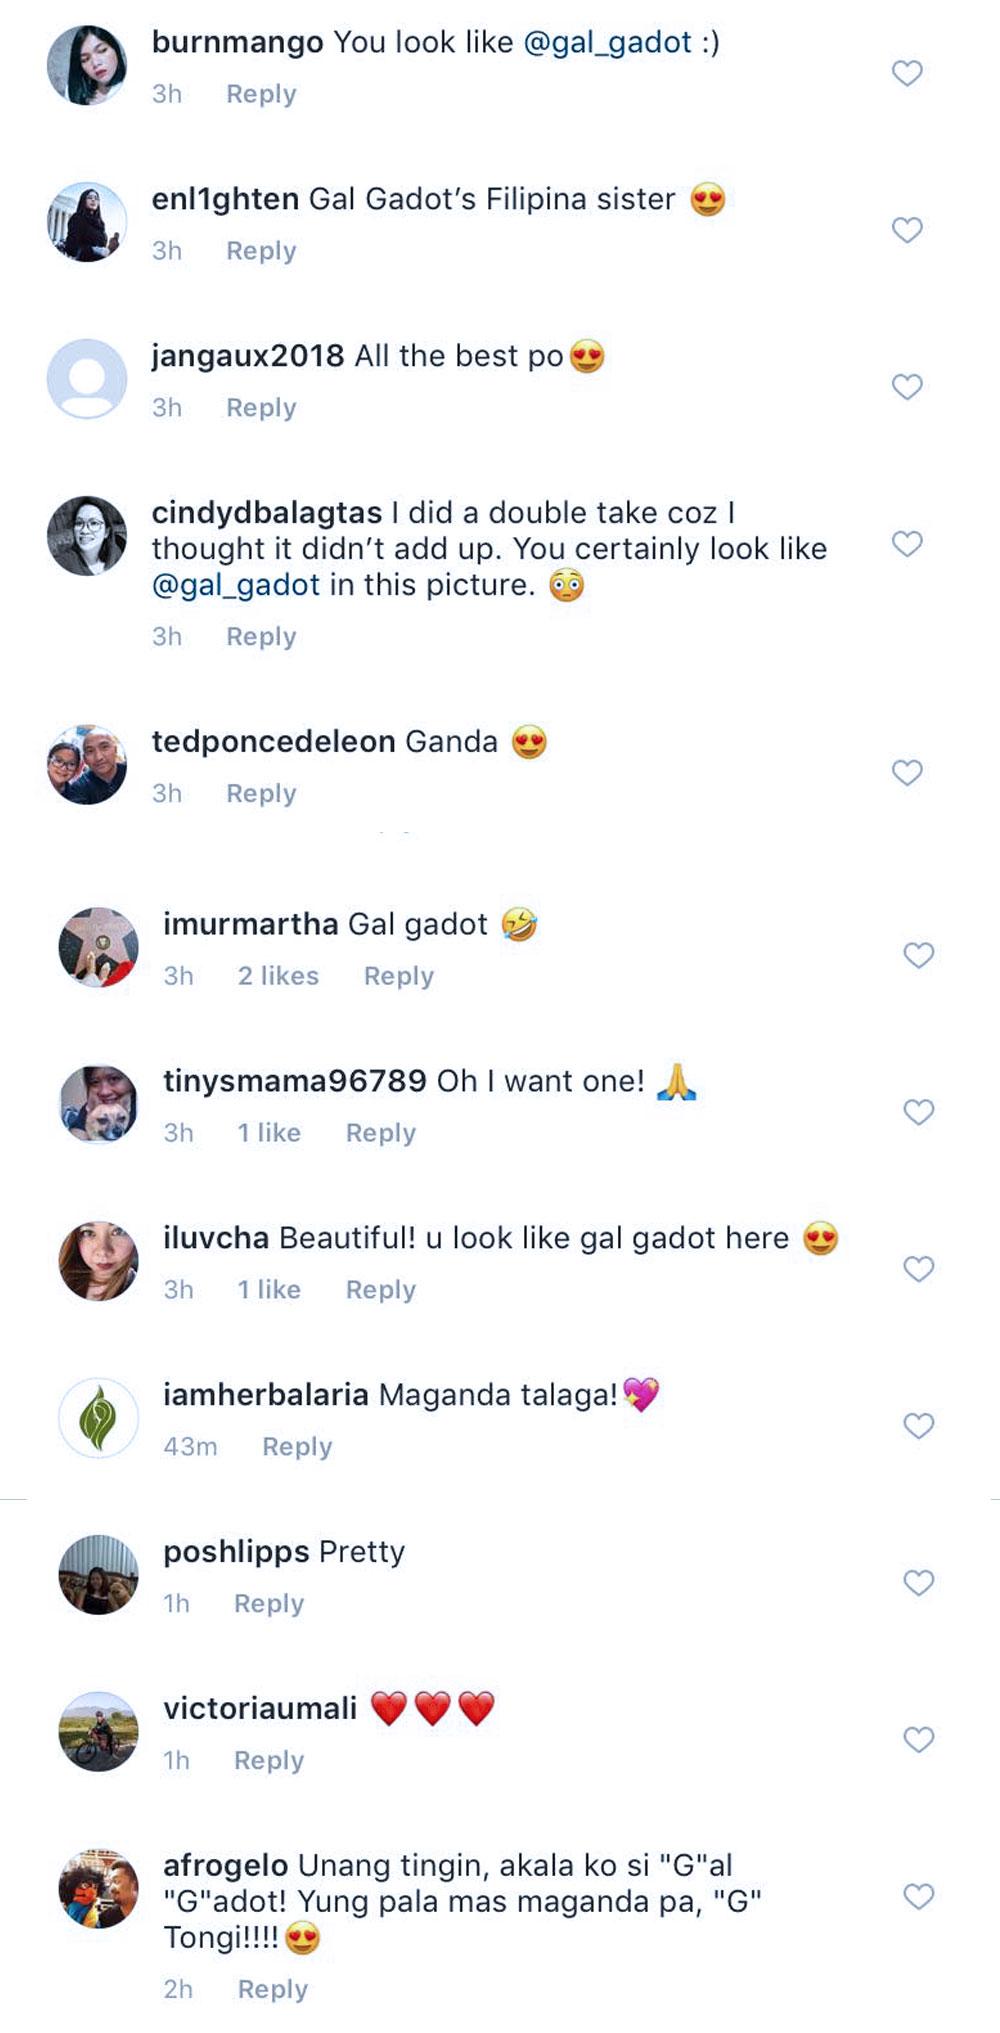This screenshot has height=2033, width=1000.
Task: Like burnmango's comment with the heart
Action: (x=907, y=73)
